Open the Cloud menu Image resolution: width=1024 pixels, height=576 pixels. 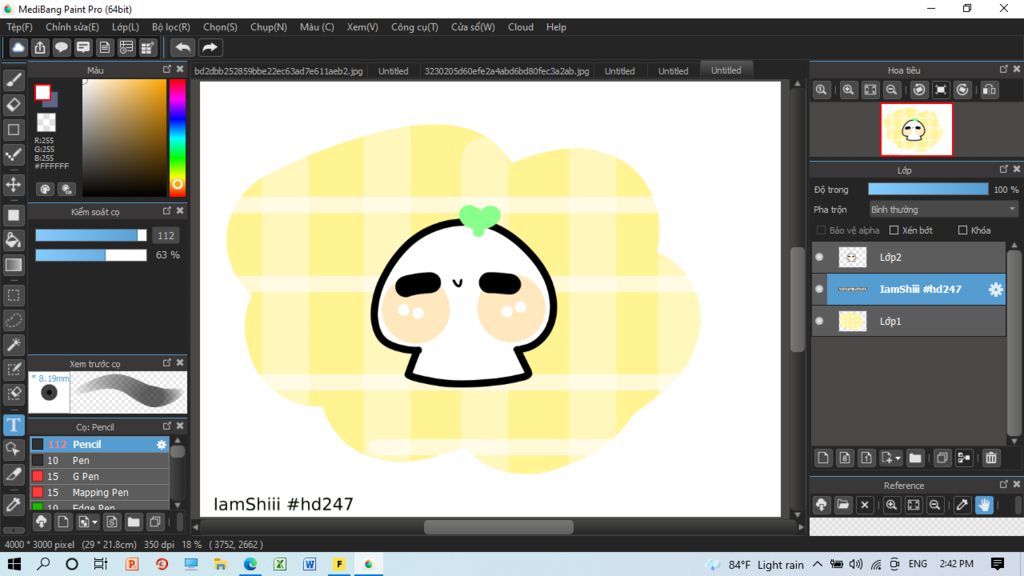click(x=520, y=27)
